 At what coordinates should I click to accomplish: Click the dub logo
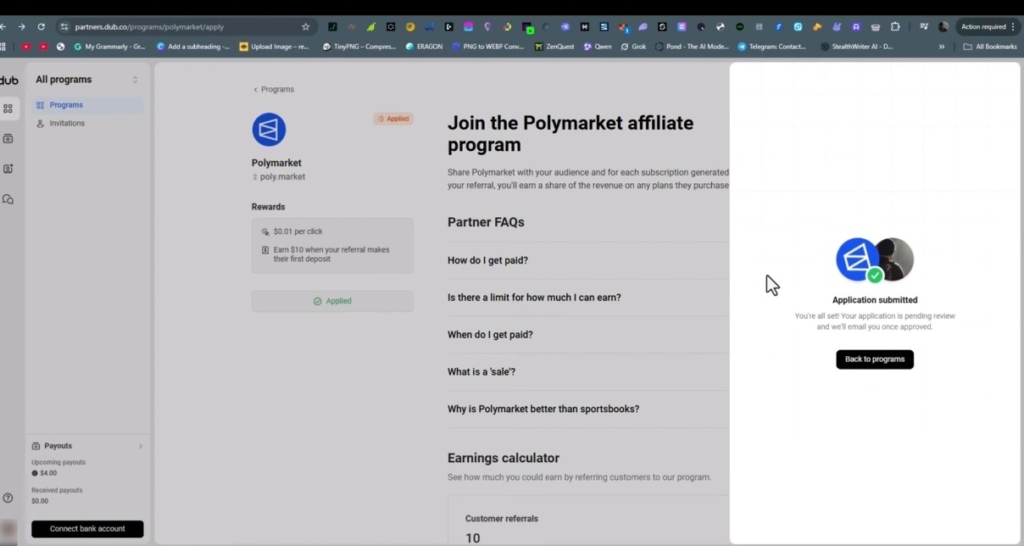[9, 80]
